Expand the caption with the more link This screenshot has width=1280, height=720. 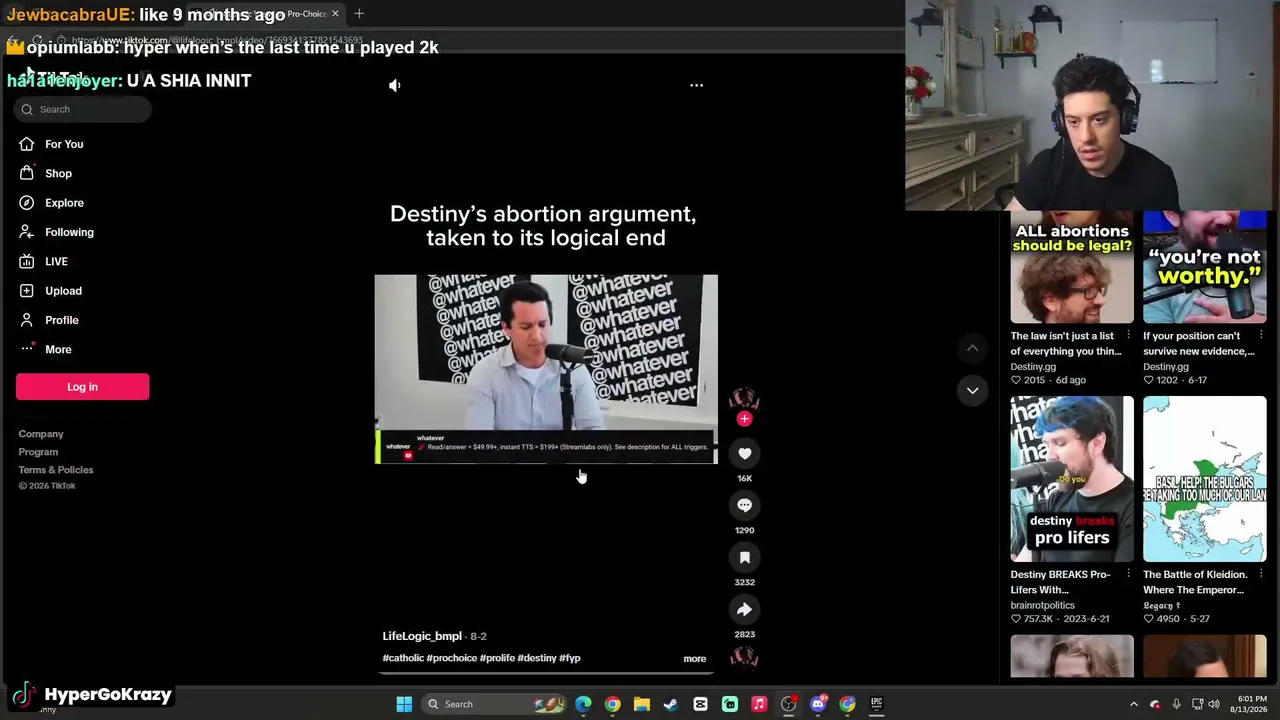[694, 659]
